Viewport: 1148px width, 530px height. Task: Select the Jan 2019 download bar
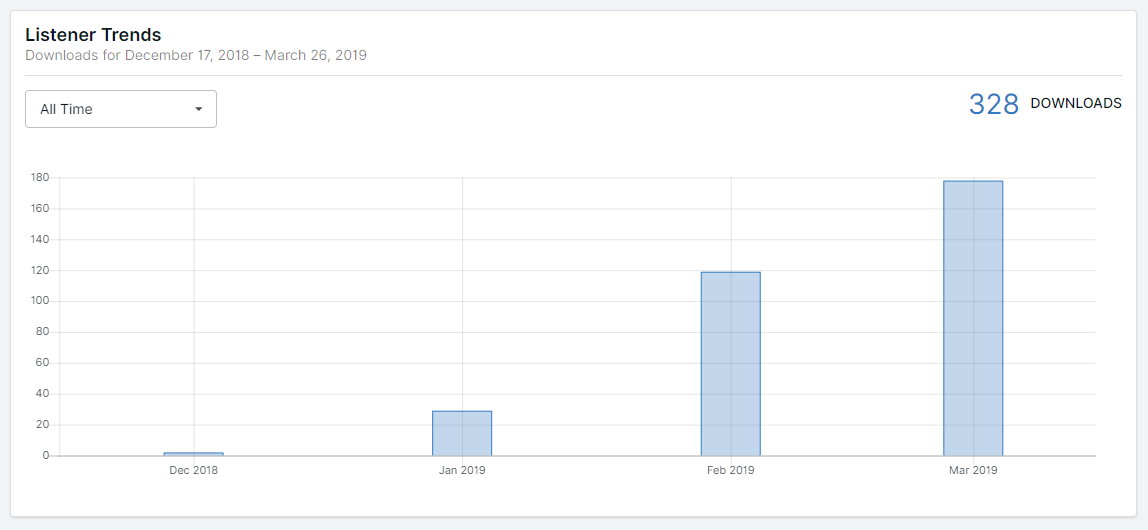462,433
